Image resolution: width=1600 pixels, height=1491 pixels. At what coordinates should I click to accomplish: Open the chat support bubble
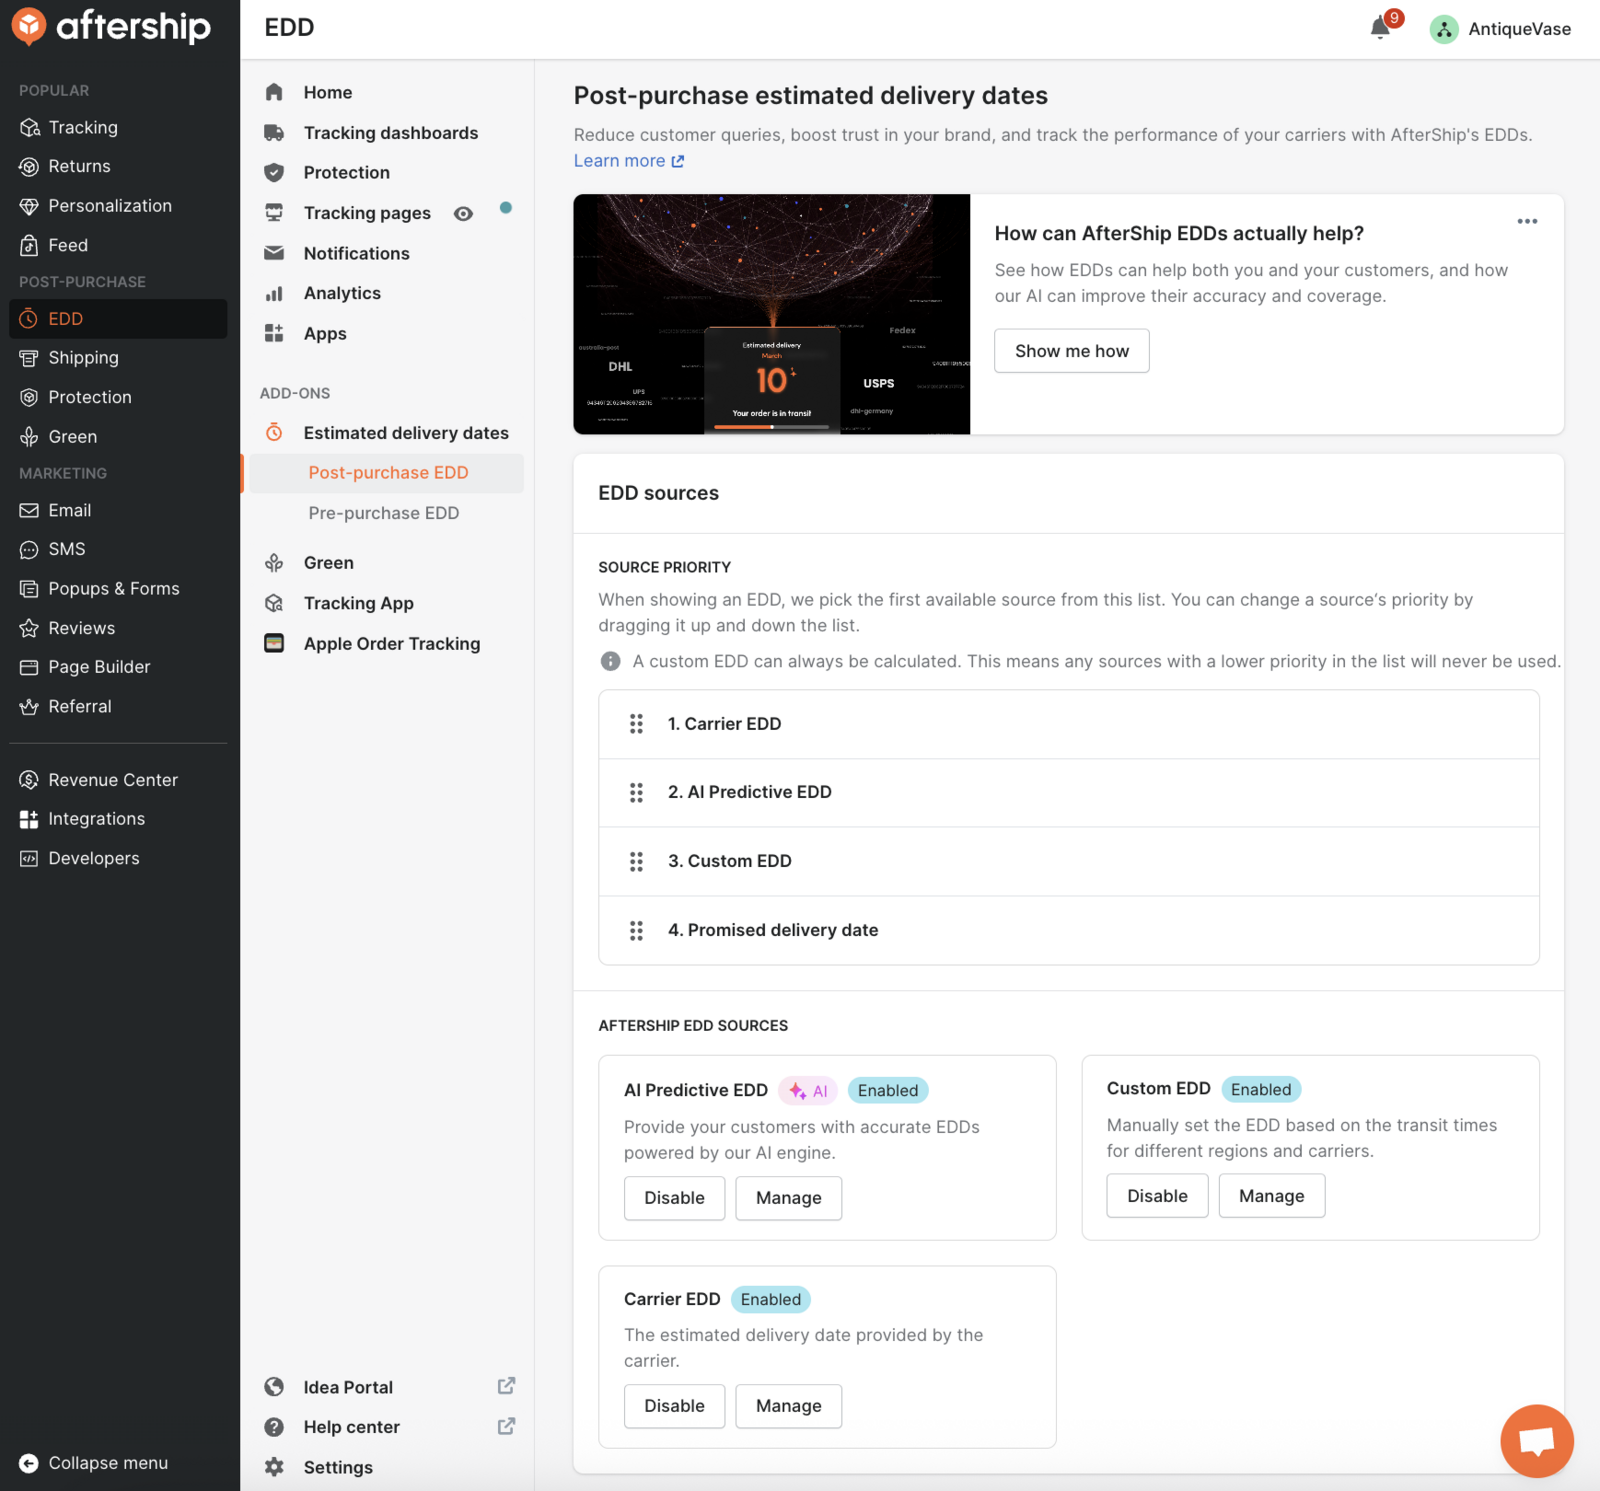(x=1536, y=1440)
